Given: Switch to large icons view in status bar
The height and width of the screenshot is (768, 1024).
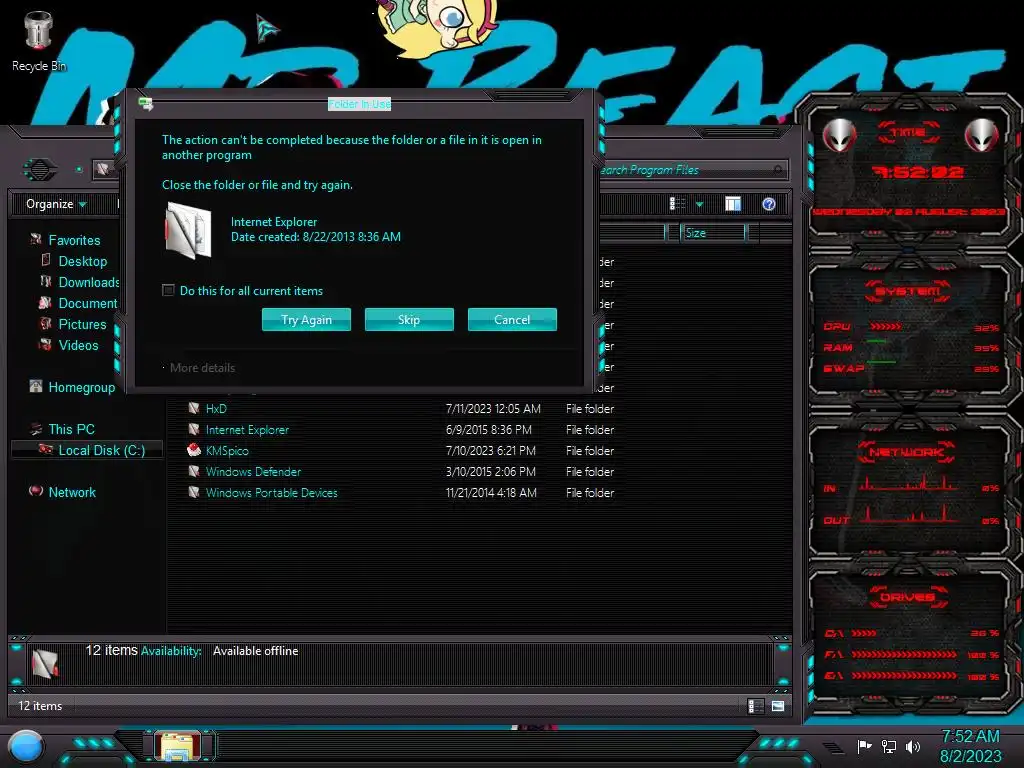Looking at the screenshot, I should pyautogui.click(x=778, y=706).
